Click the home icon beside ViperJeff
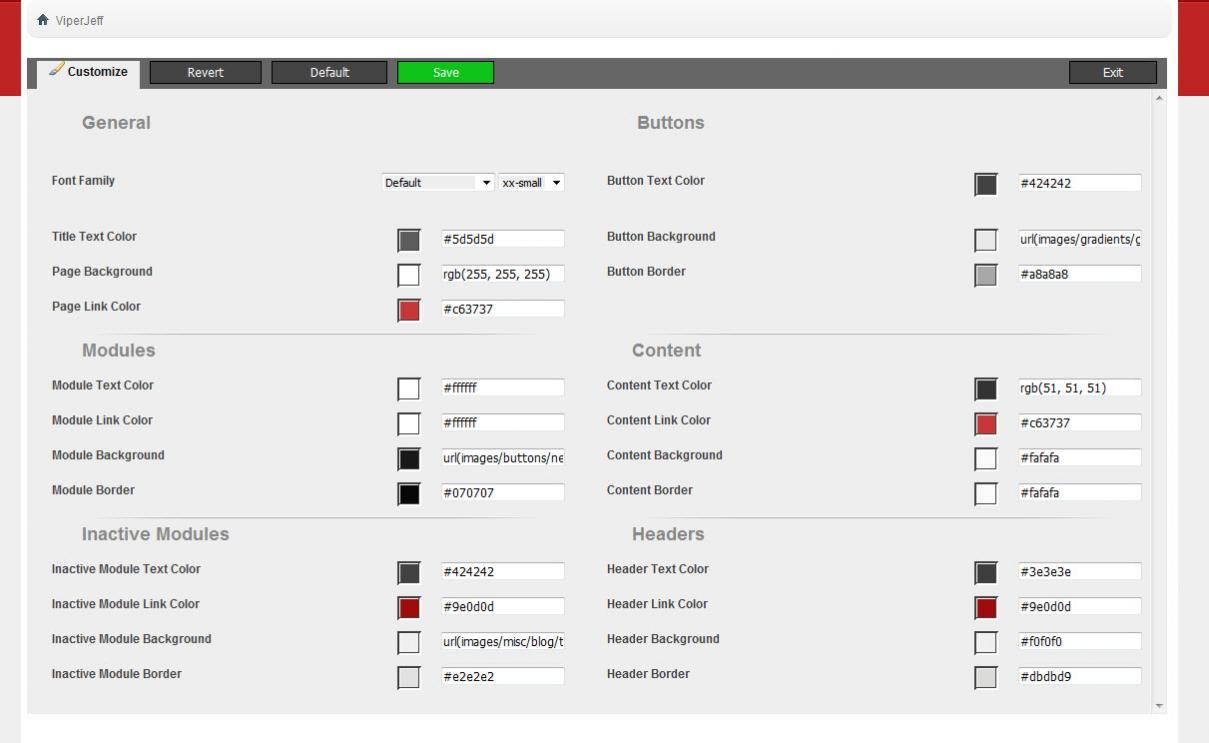Image resolution: width=1209 pixels, height=743 pixels. pyautogui.click(x=42, y=20)
